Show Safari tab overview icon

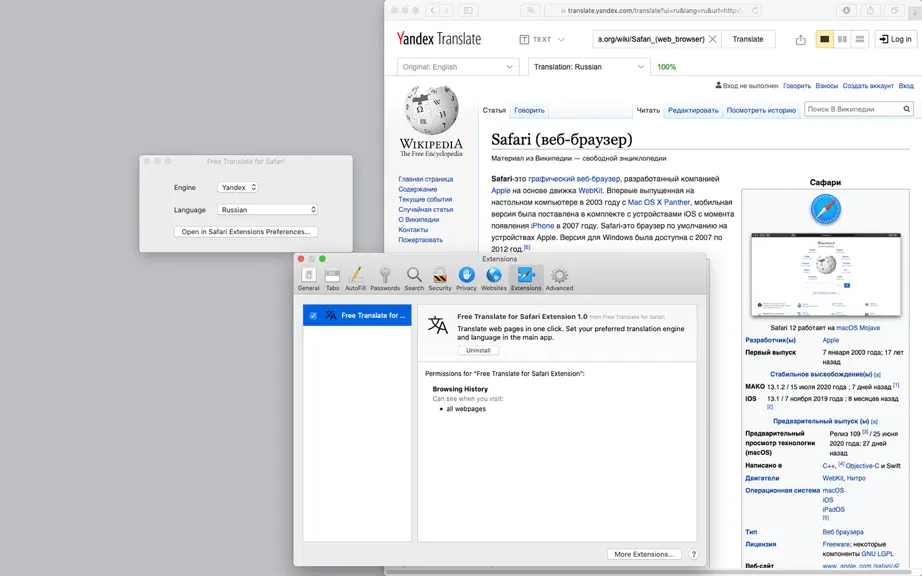click(894, 10)
